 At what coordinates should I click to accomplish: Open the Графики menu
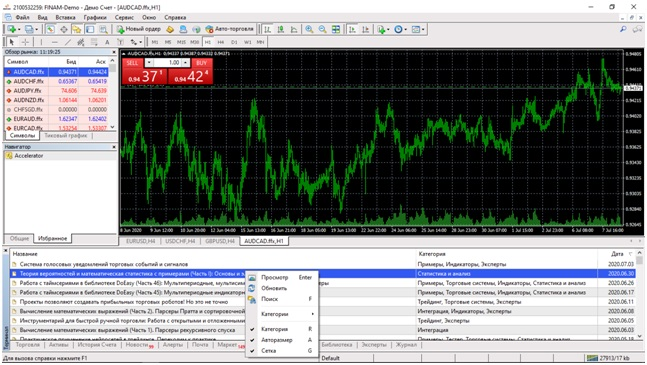point(95,17)
